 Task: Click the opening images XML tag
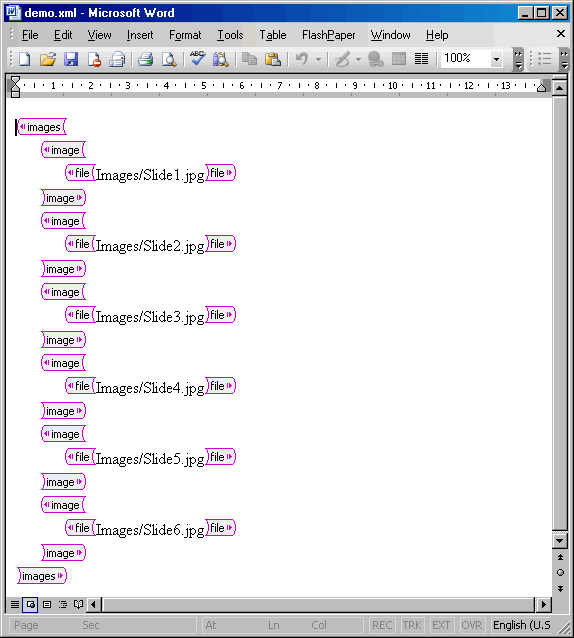tap(41, 127)
